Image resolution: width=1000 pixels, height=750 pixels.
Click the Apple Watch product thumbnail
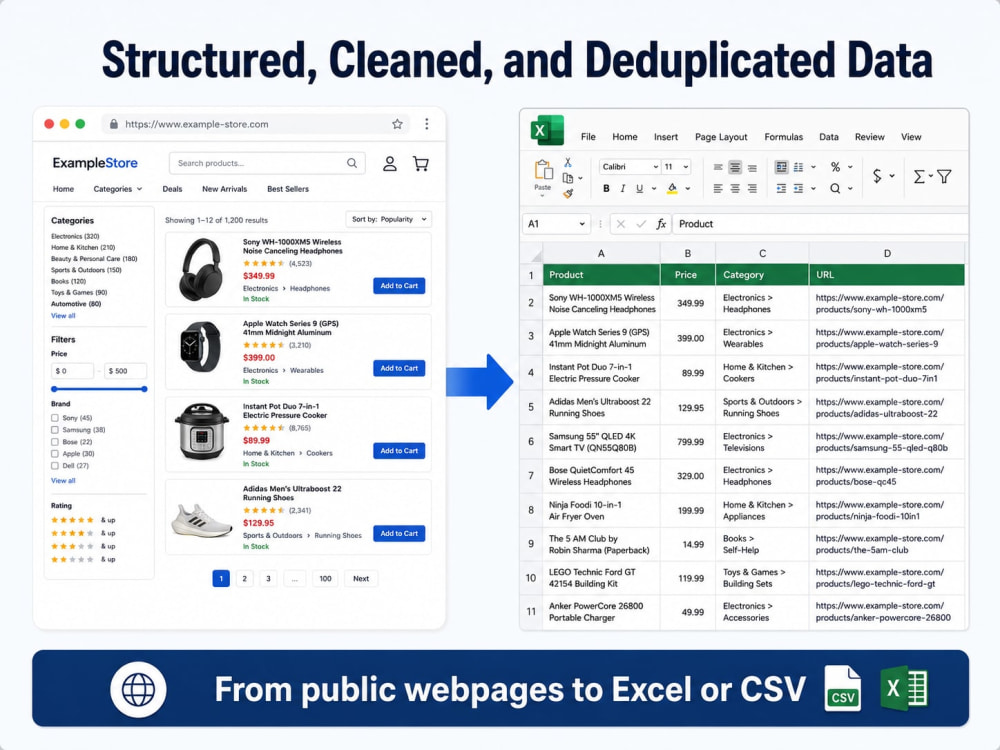click(x=200, y=347)
